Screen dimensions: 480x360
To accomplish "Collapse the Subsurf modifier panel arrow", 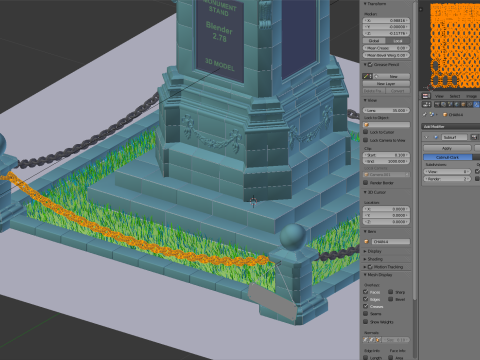I will (x=426, y=137).
